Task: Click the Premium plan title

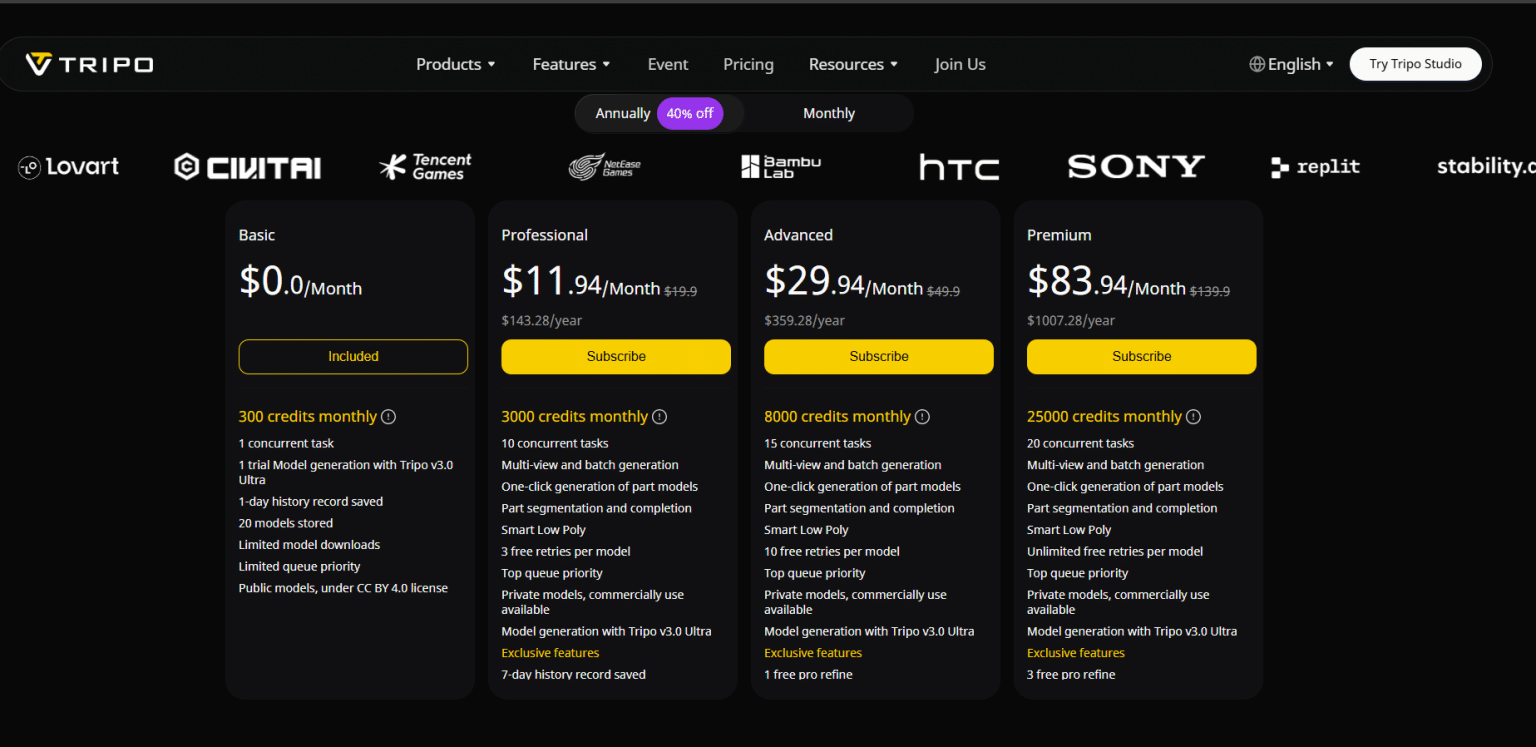Action: tap(1059, 235)
